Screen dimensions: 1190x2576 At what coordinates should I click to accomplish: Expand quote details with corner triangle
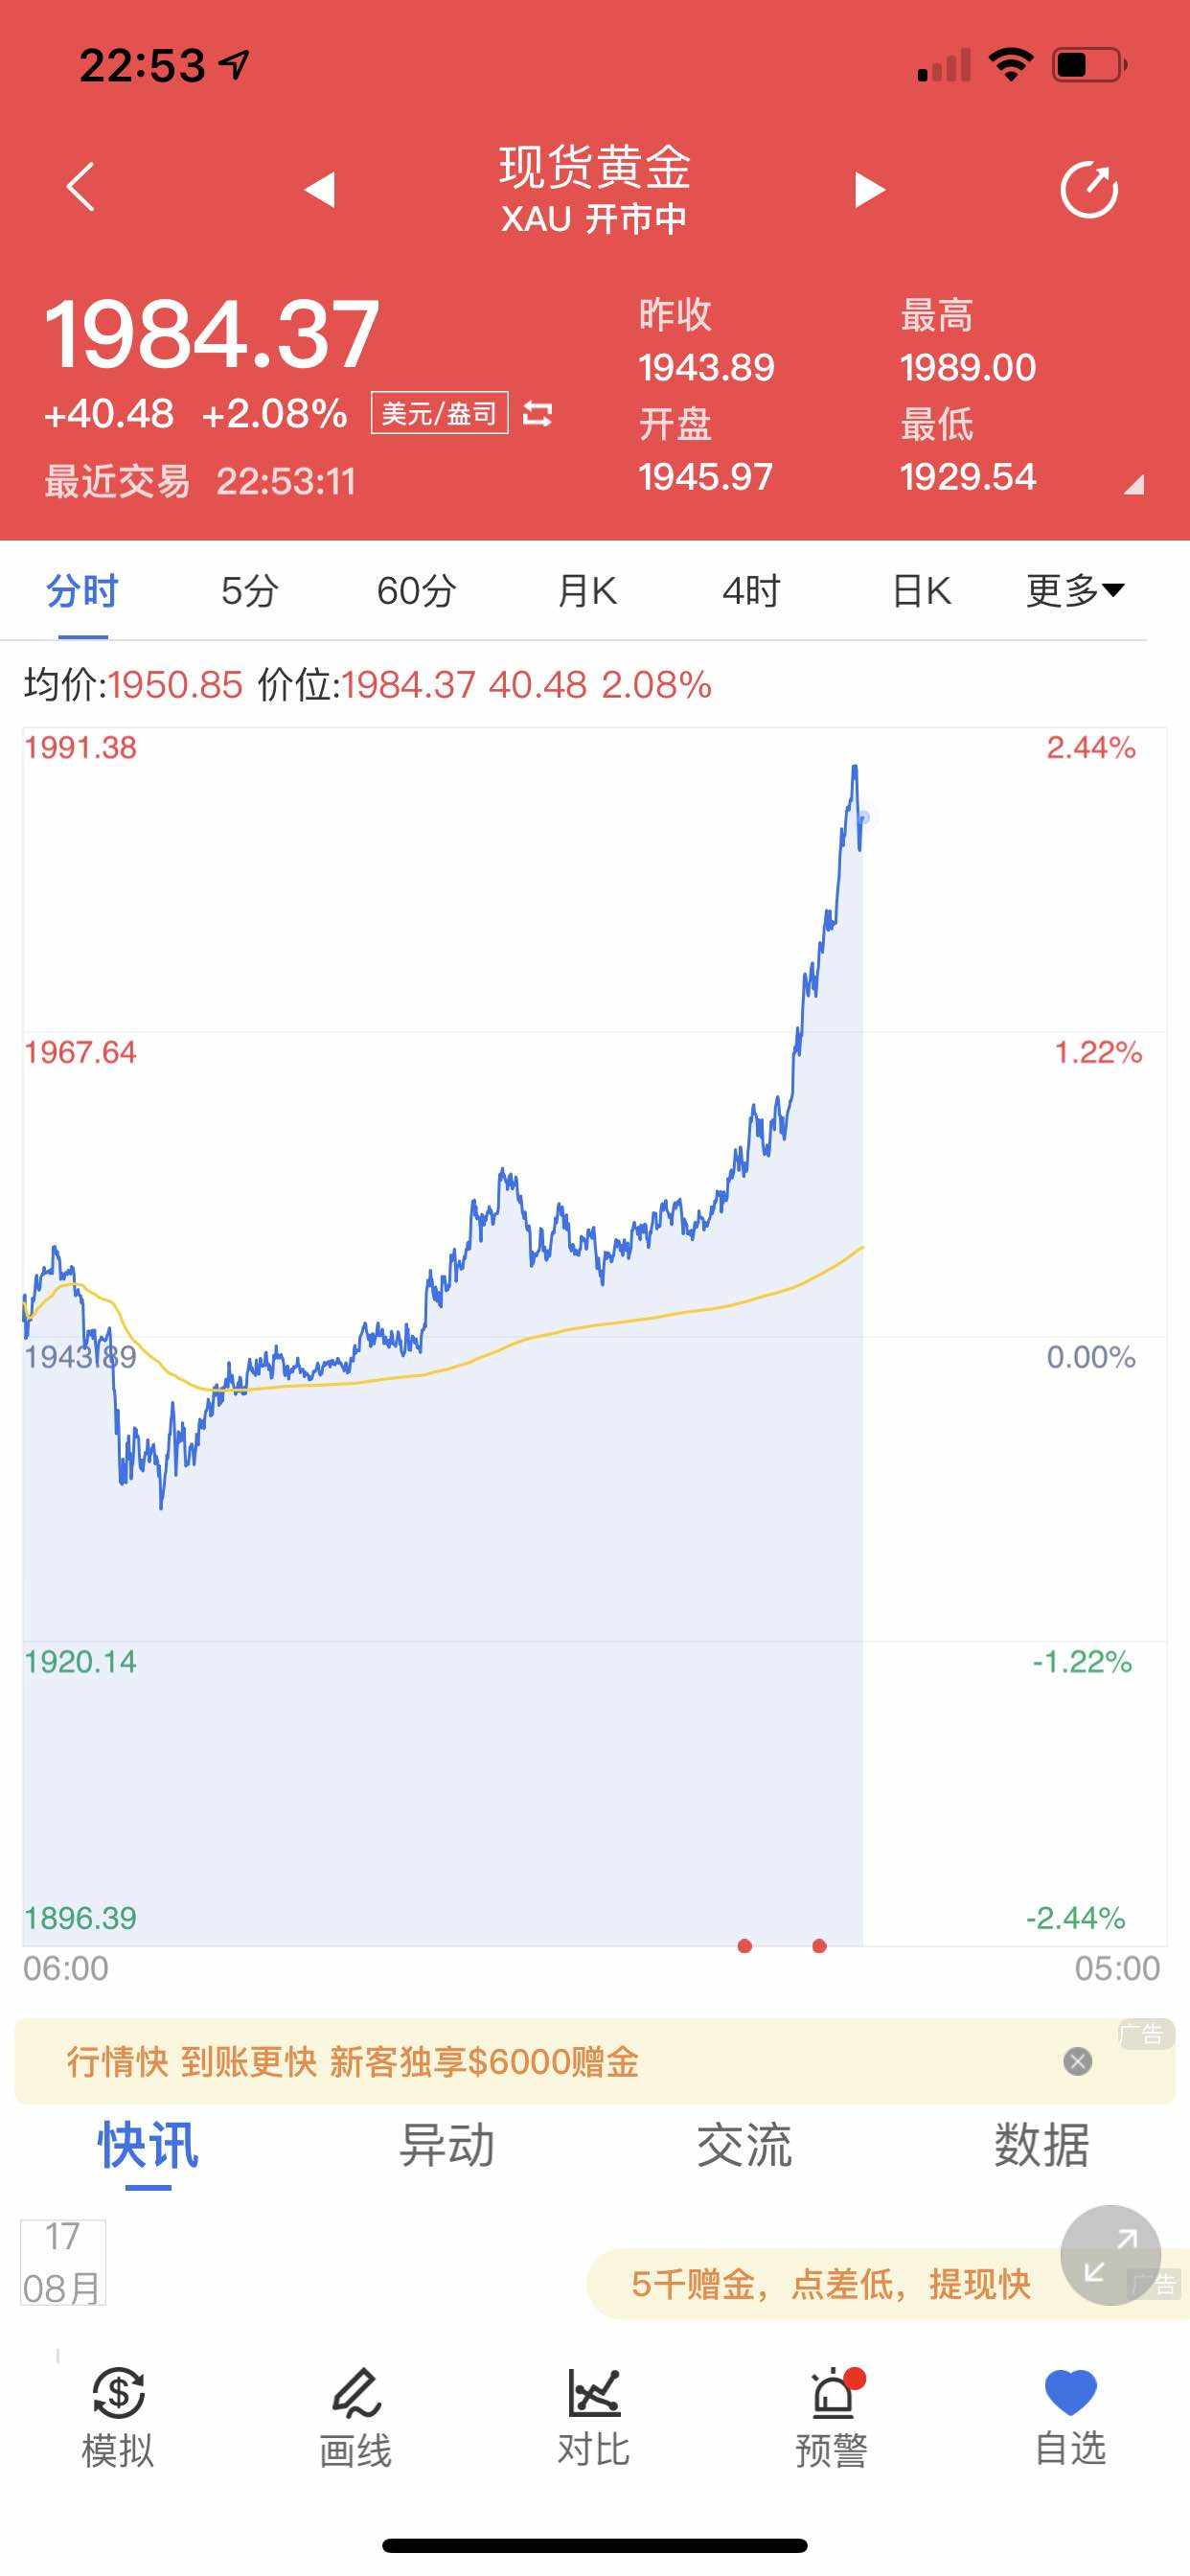pos(1133,485)
